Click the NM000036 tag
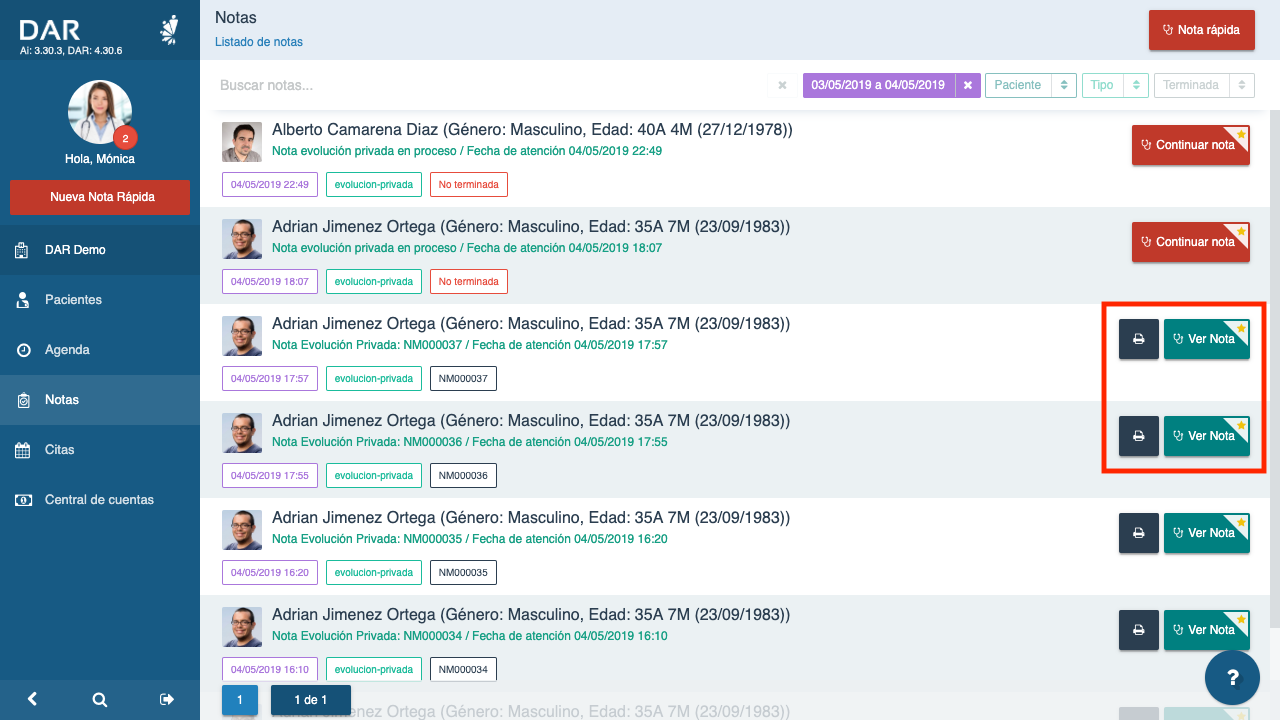The image size is (1280, 720). [x=463, y=476]
